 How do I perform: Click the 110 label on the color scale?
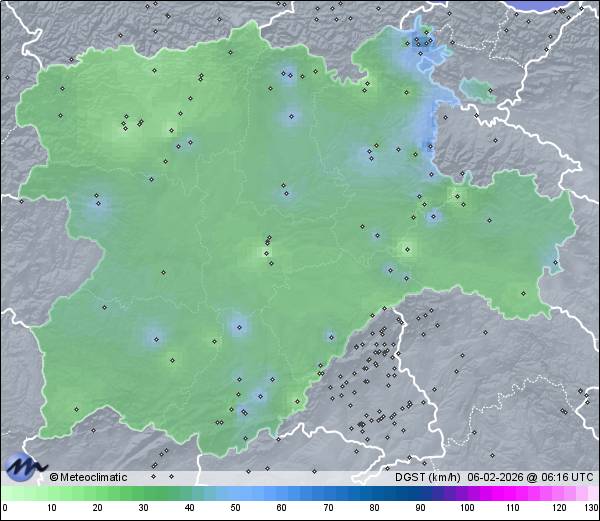(513, 508)
